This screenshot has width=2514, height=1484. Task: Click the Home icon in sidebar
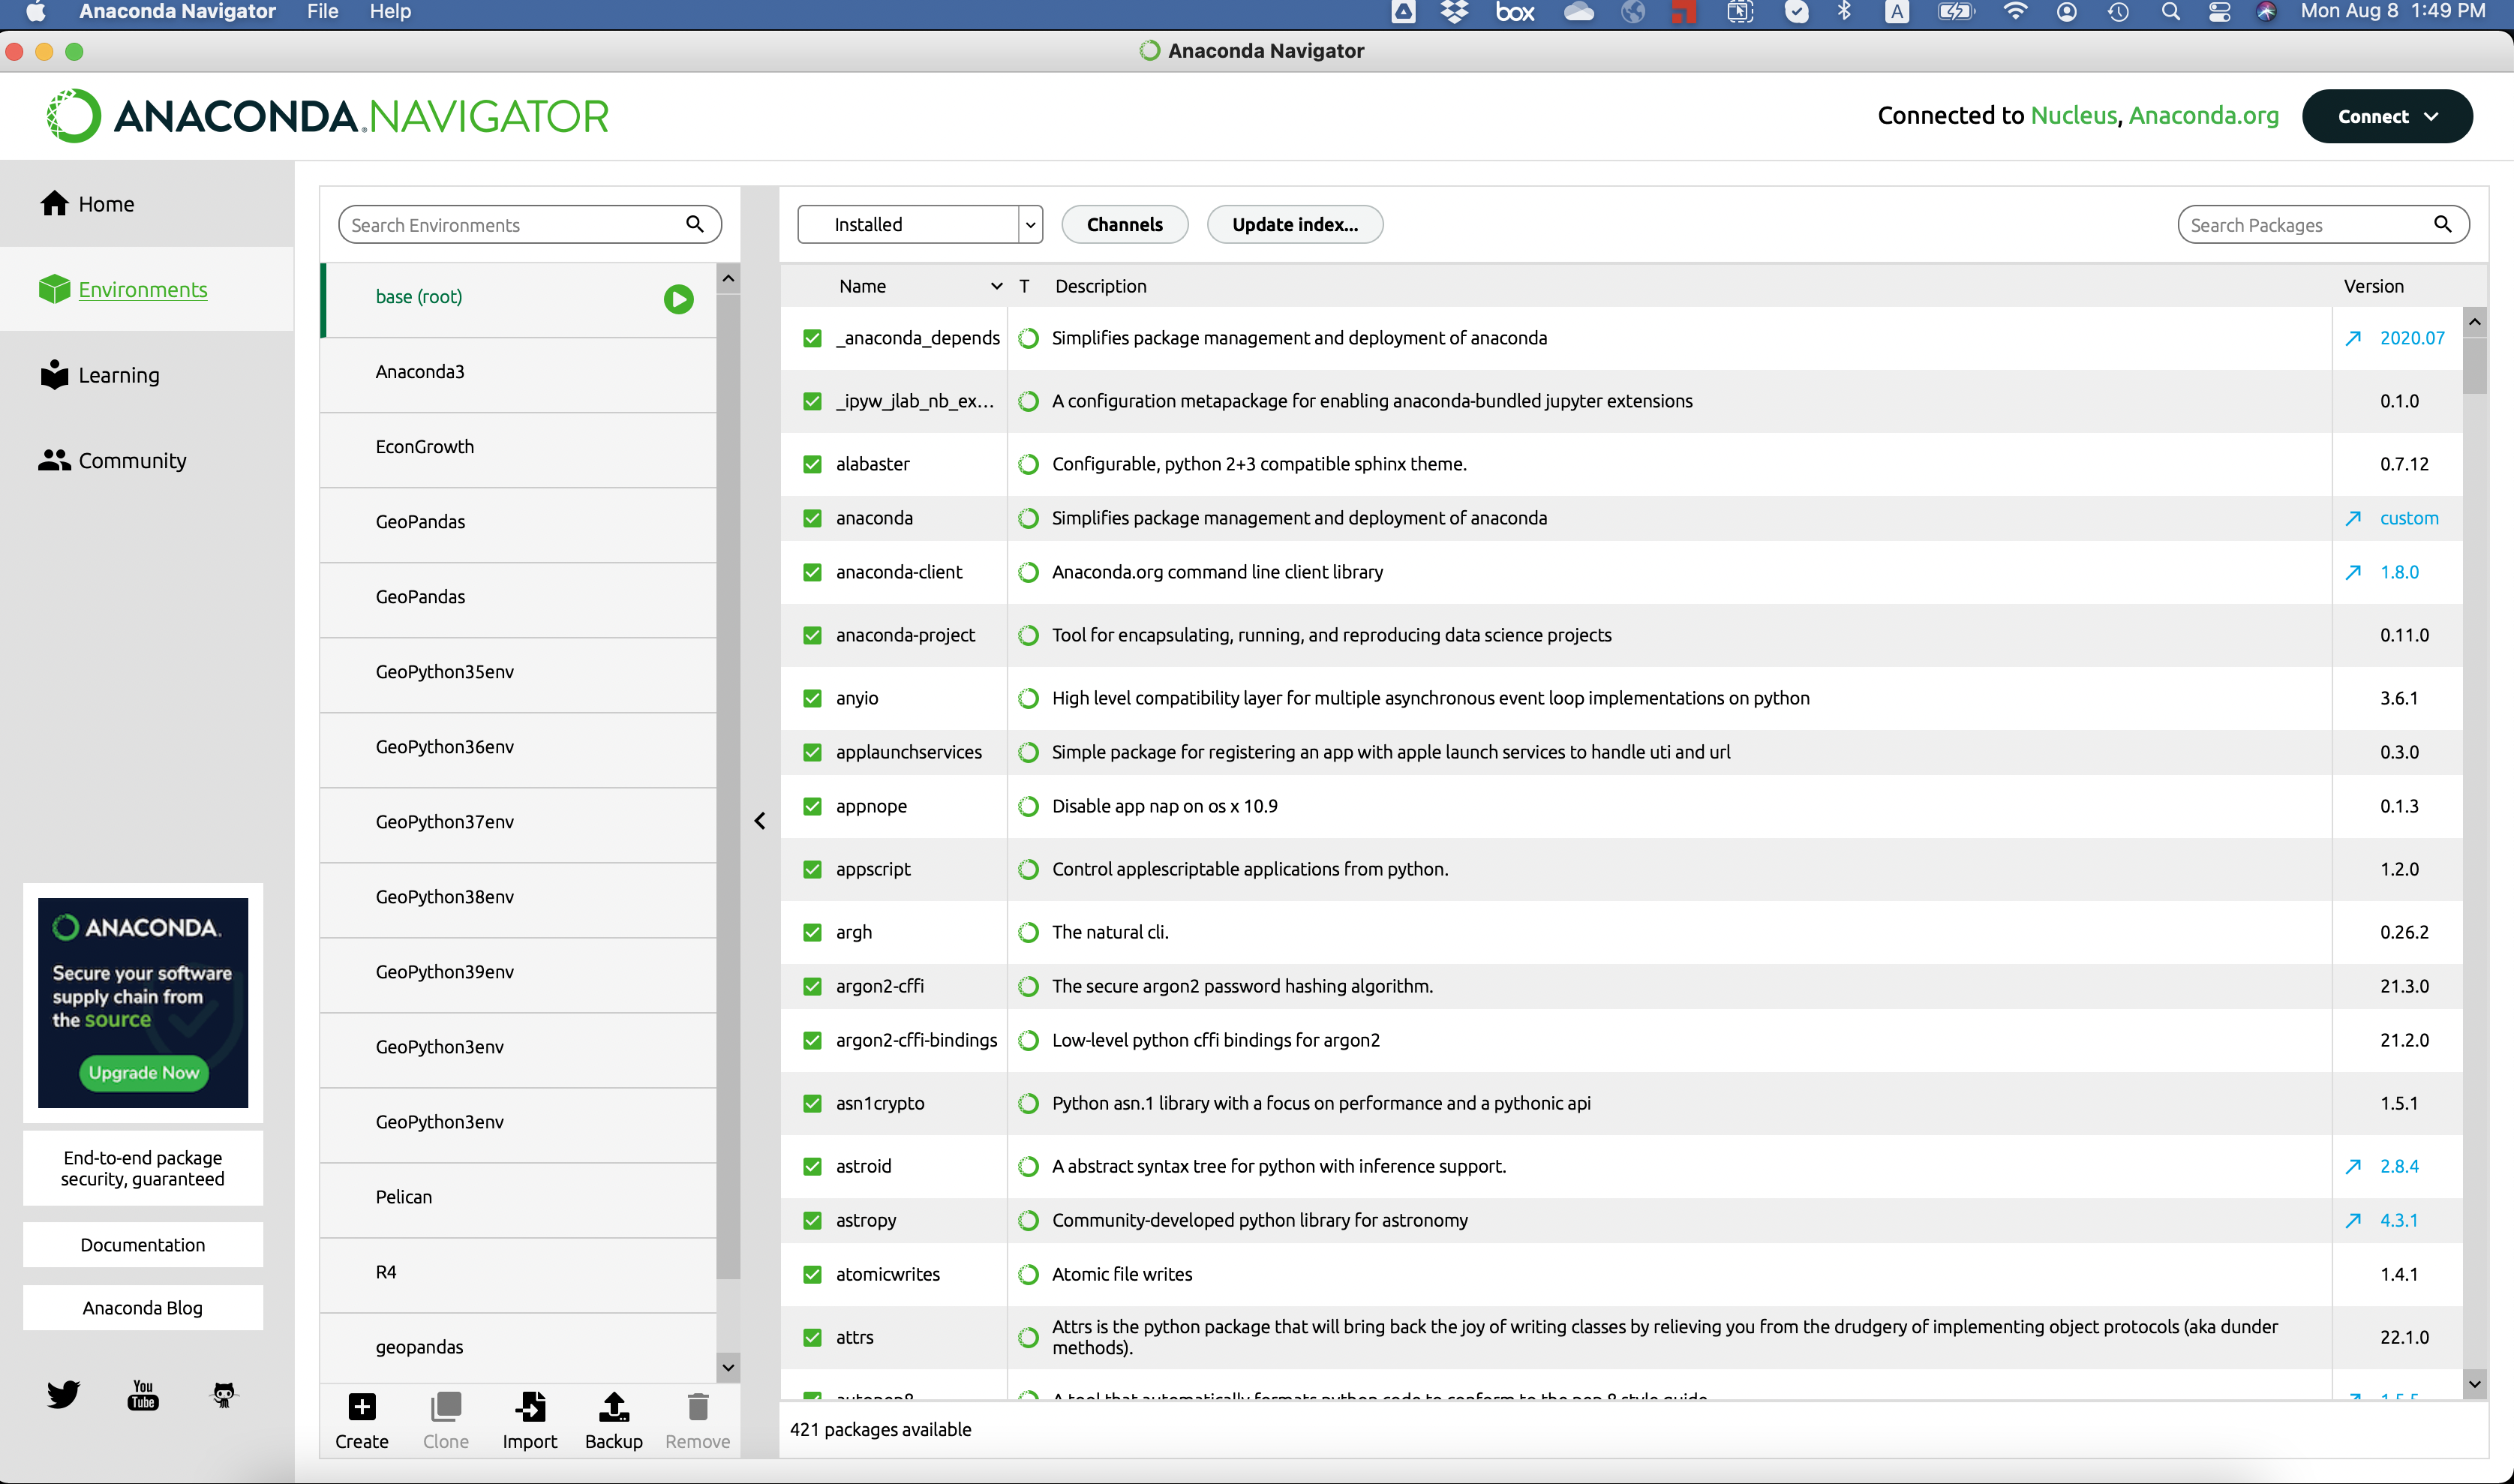tap(53, 203)
